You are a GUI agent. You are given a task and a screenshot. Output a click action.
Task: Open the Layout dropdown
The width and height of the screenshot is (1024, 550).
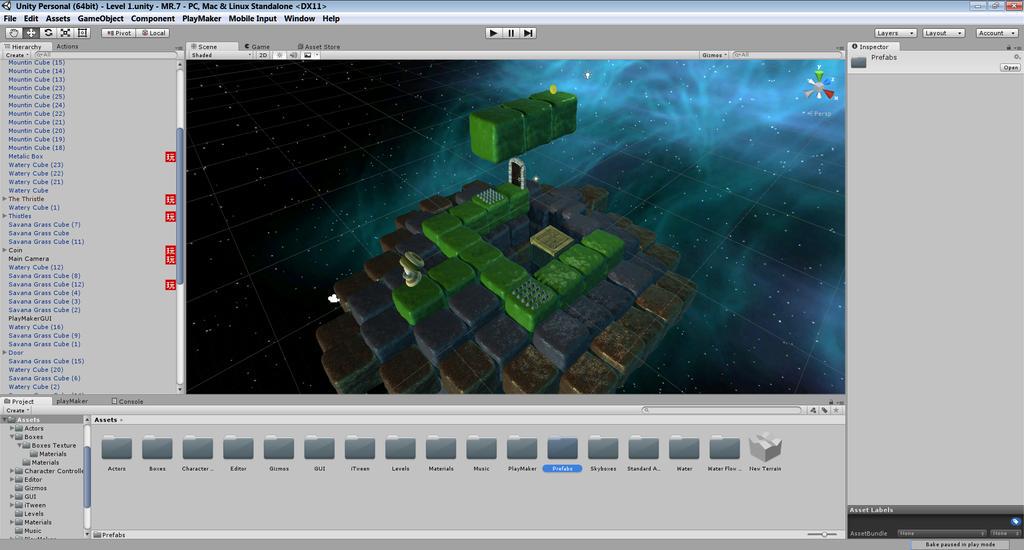pyautogui.click(x=944, y=33)
